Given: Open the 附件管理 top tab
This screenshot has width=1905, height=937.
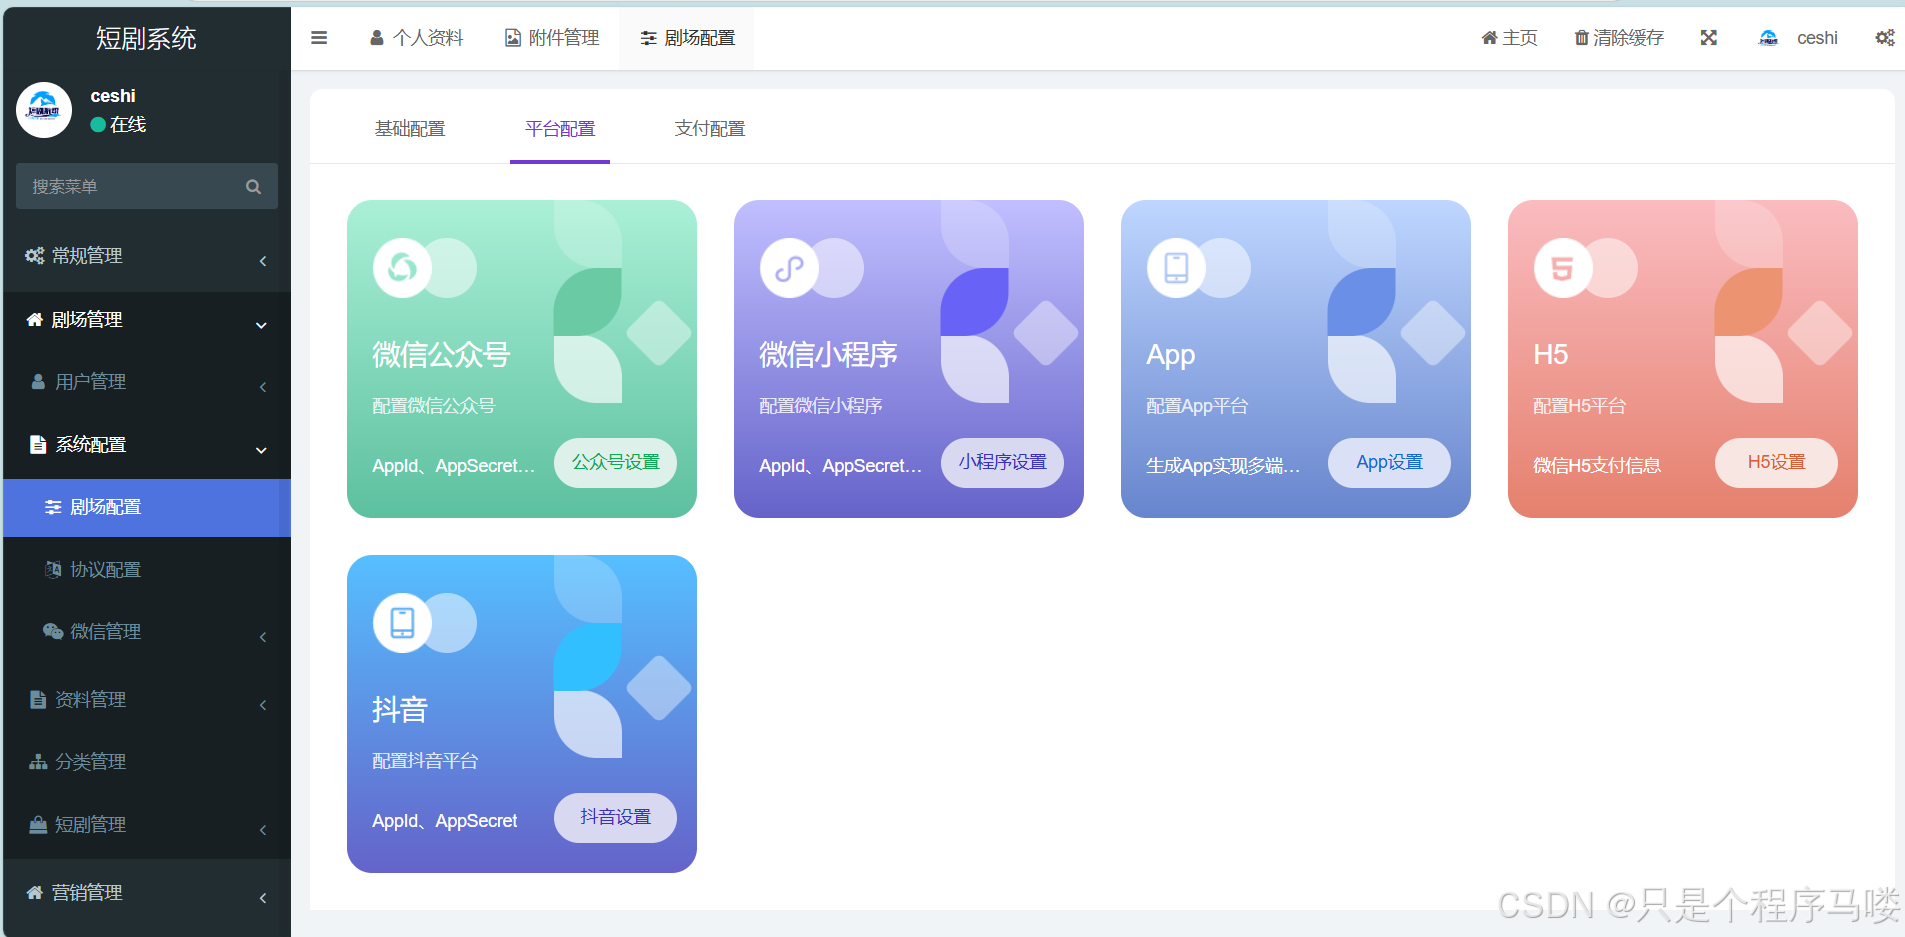Looking at the screenshot, I should coord(552,38).
